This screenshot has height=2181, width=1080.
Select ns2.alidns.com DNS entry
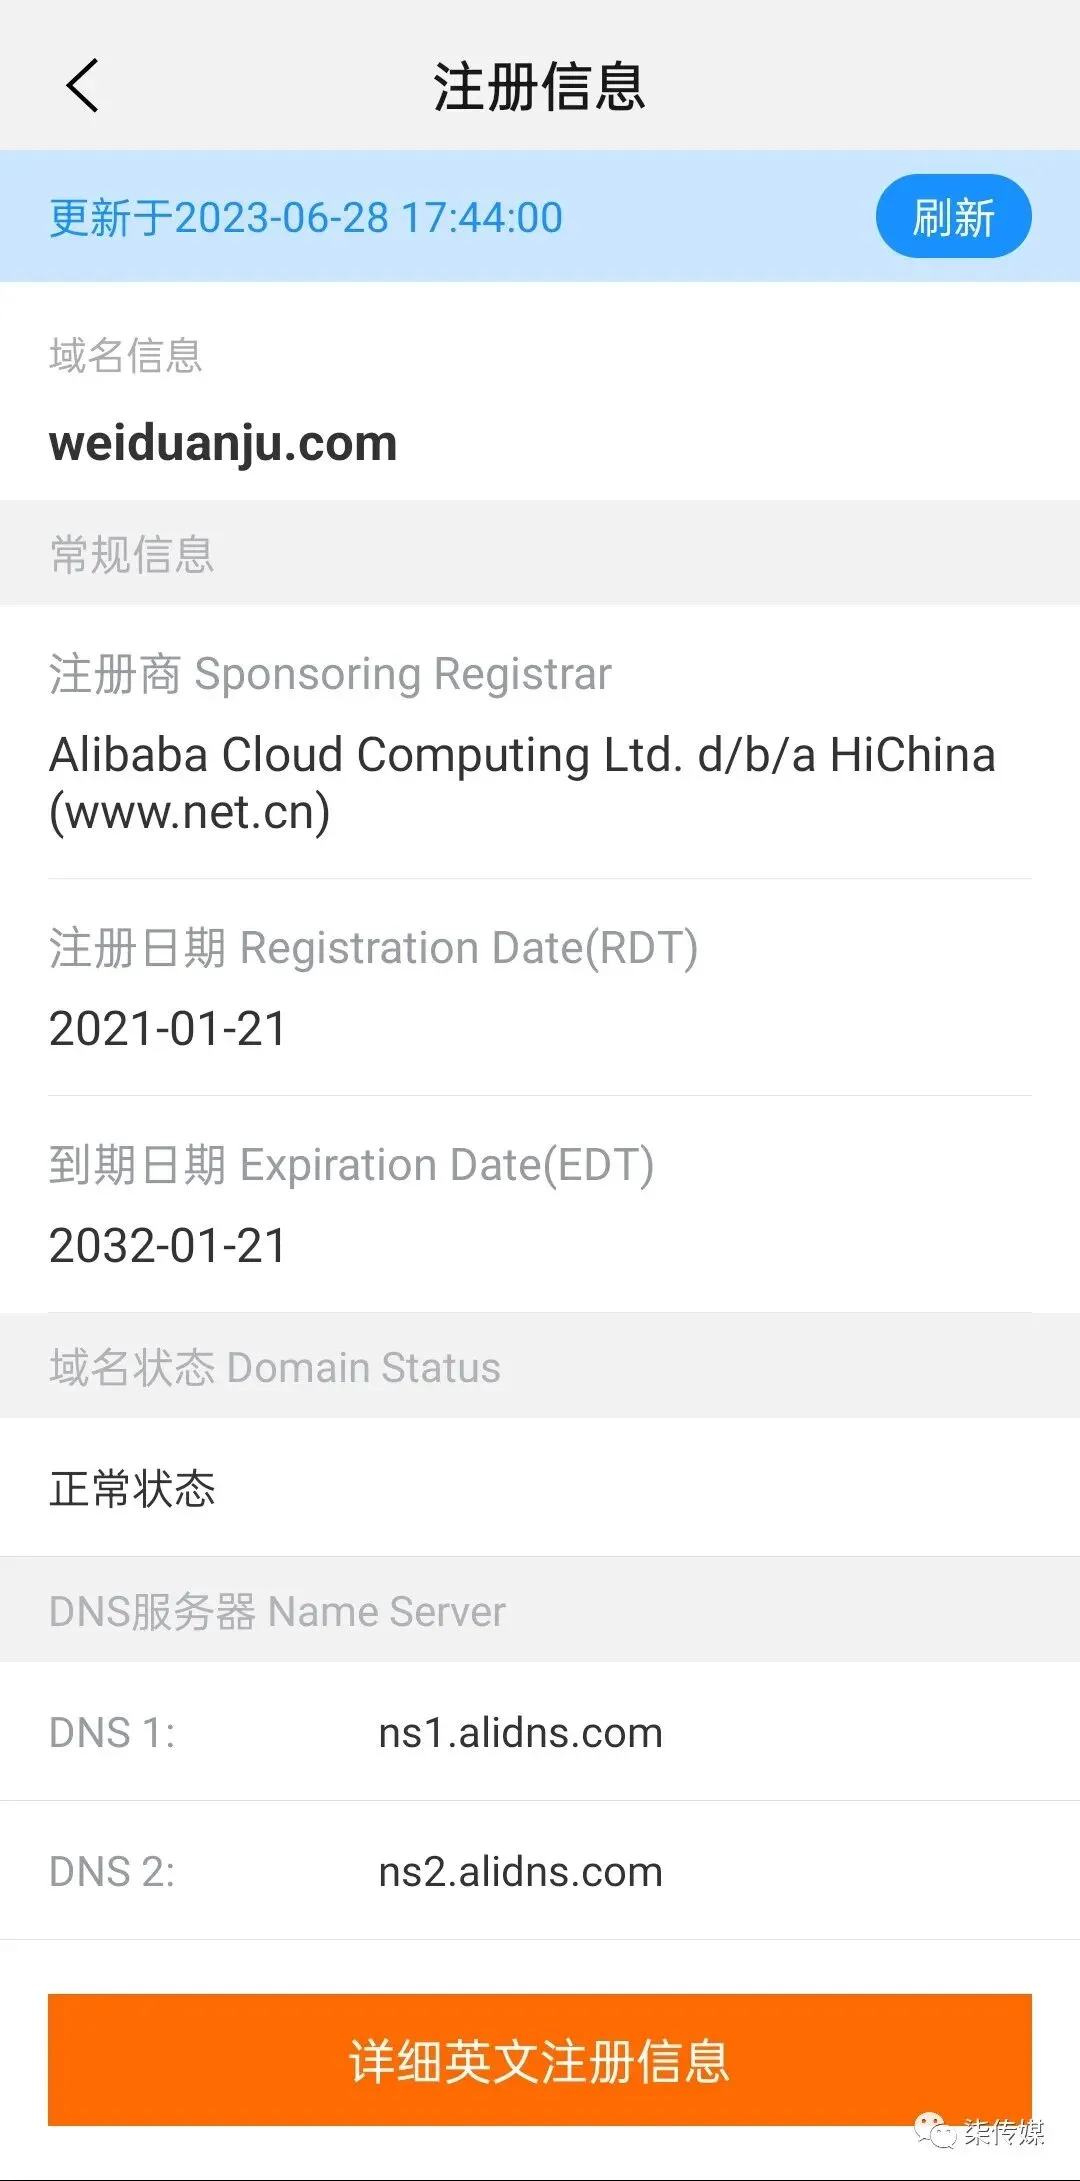520,1872
